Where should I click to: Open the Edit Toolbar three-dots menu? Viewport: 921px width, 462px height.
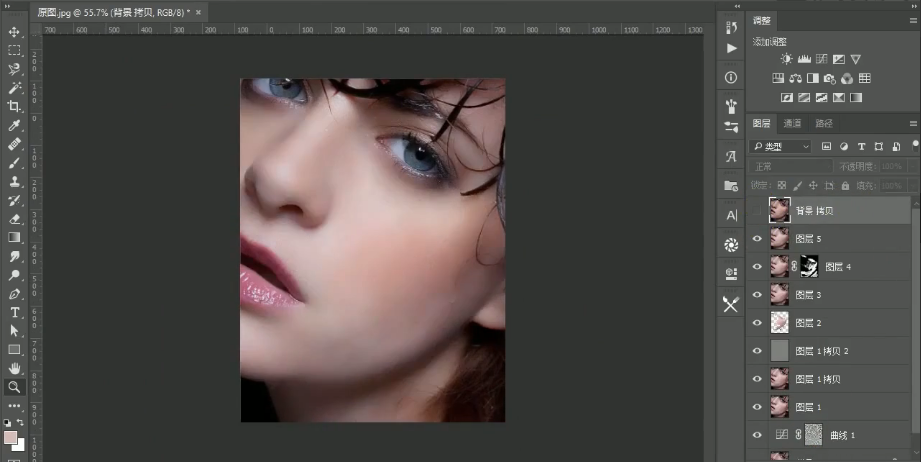[14, 406]
